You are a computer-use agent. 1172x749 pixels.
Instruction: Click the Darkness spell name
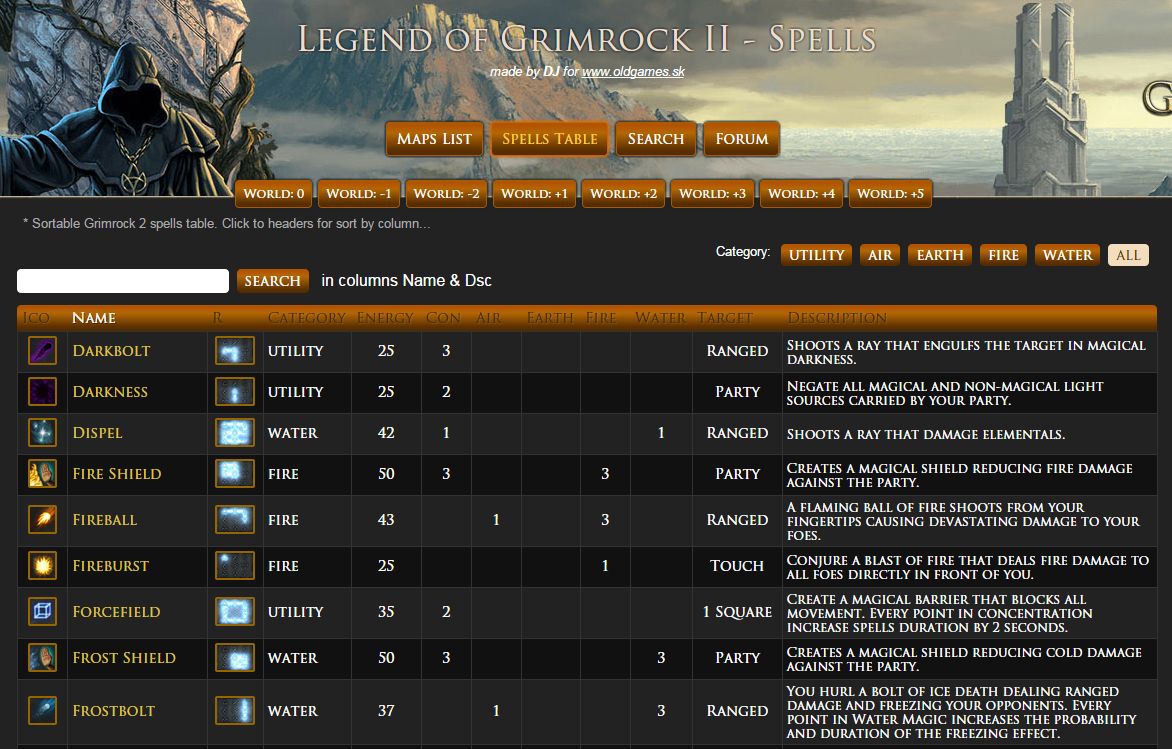pyautogui.click(x=110, y=392)
